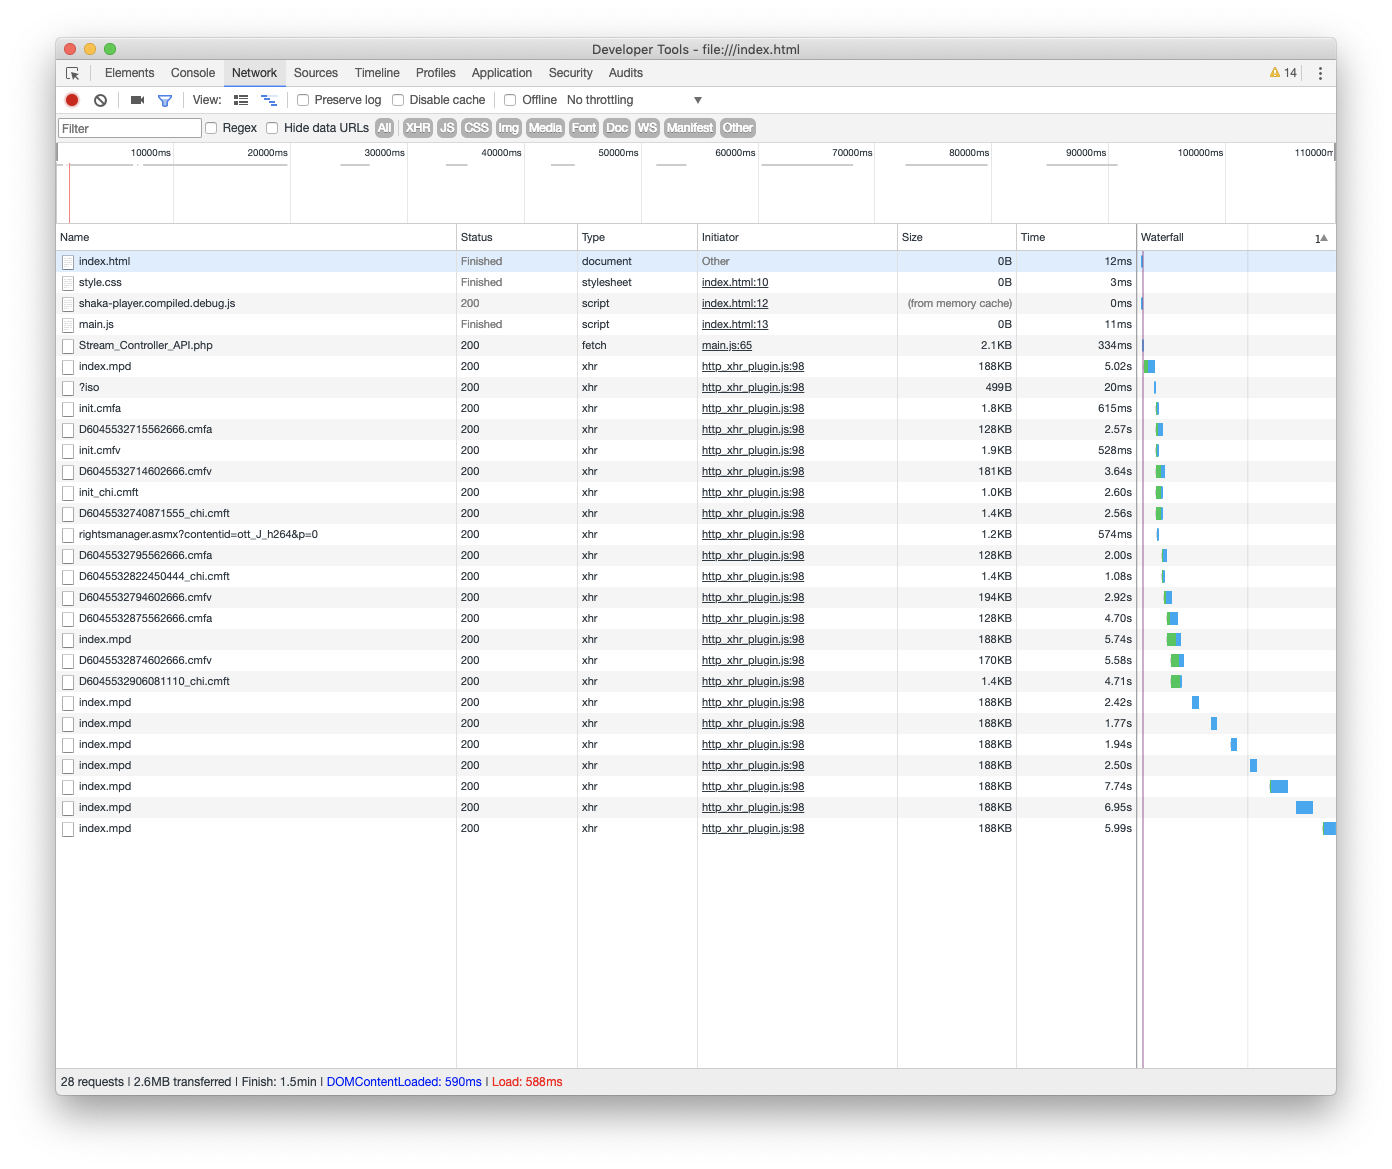Image resolution: width=1392 pixels, height=1169 pixels.
Task: Click file icon of shaka-player.compiled.debug.js
Action: click(x=68, y=304)
